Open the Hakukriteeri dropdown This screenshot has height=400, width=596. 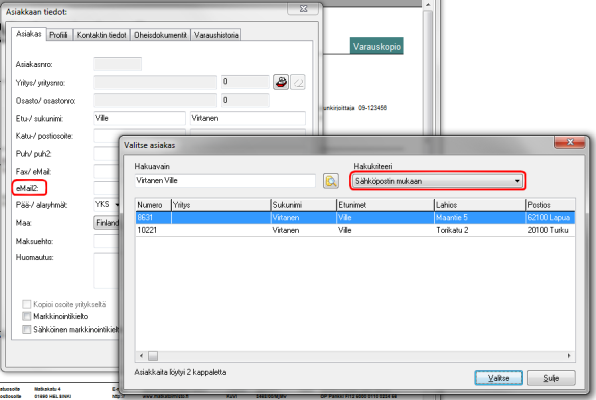(437, 181)
